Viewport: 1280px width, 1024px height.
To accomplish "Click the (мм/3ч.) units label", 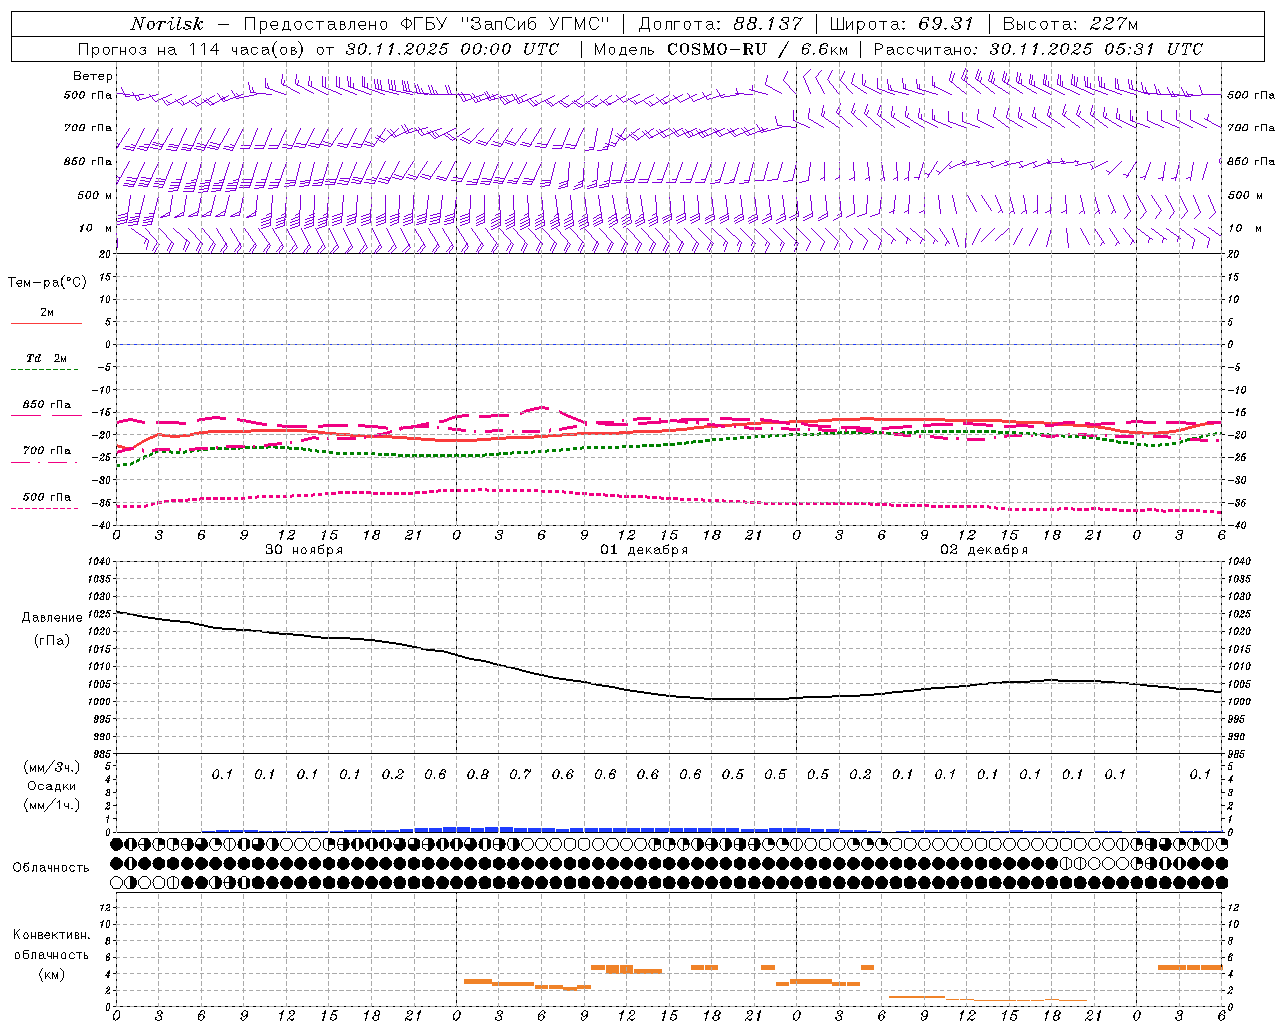I will coord(52,767).
